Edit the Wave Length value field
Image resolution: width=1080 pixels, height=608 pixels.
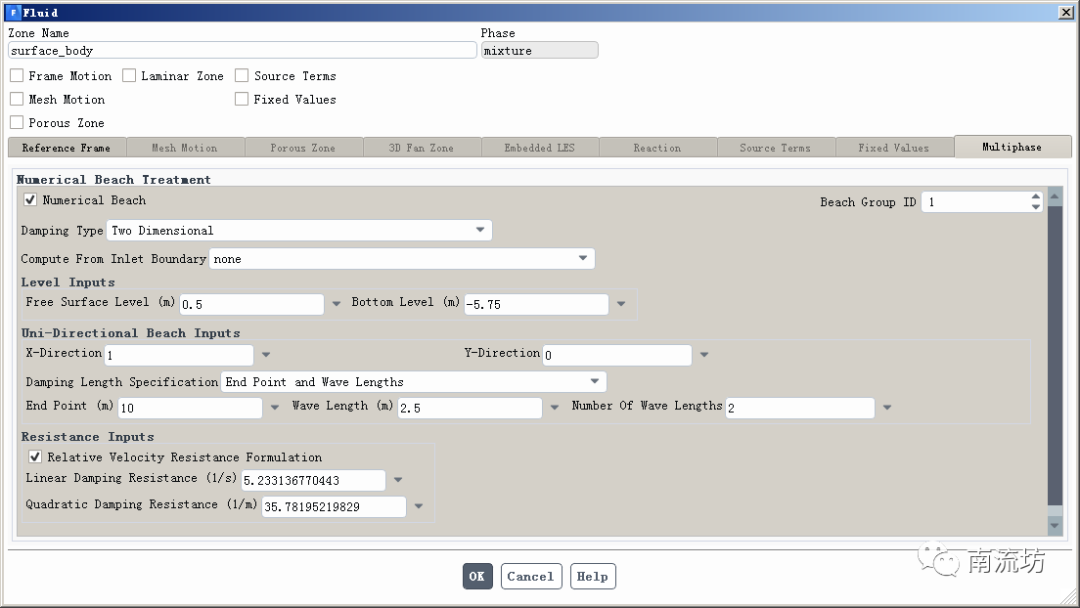(x=470, y=408)
